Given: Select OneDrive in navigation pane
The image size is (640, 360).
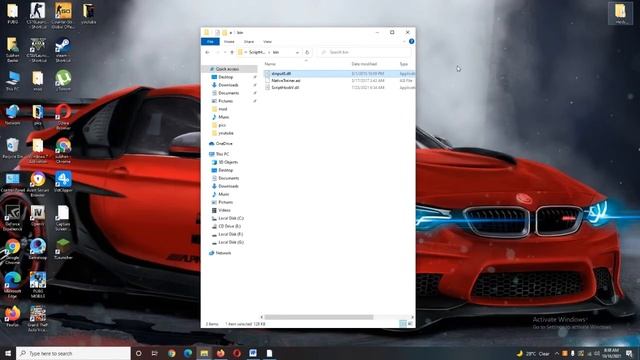Looking at the screenshot, I should coord(224,144).
